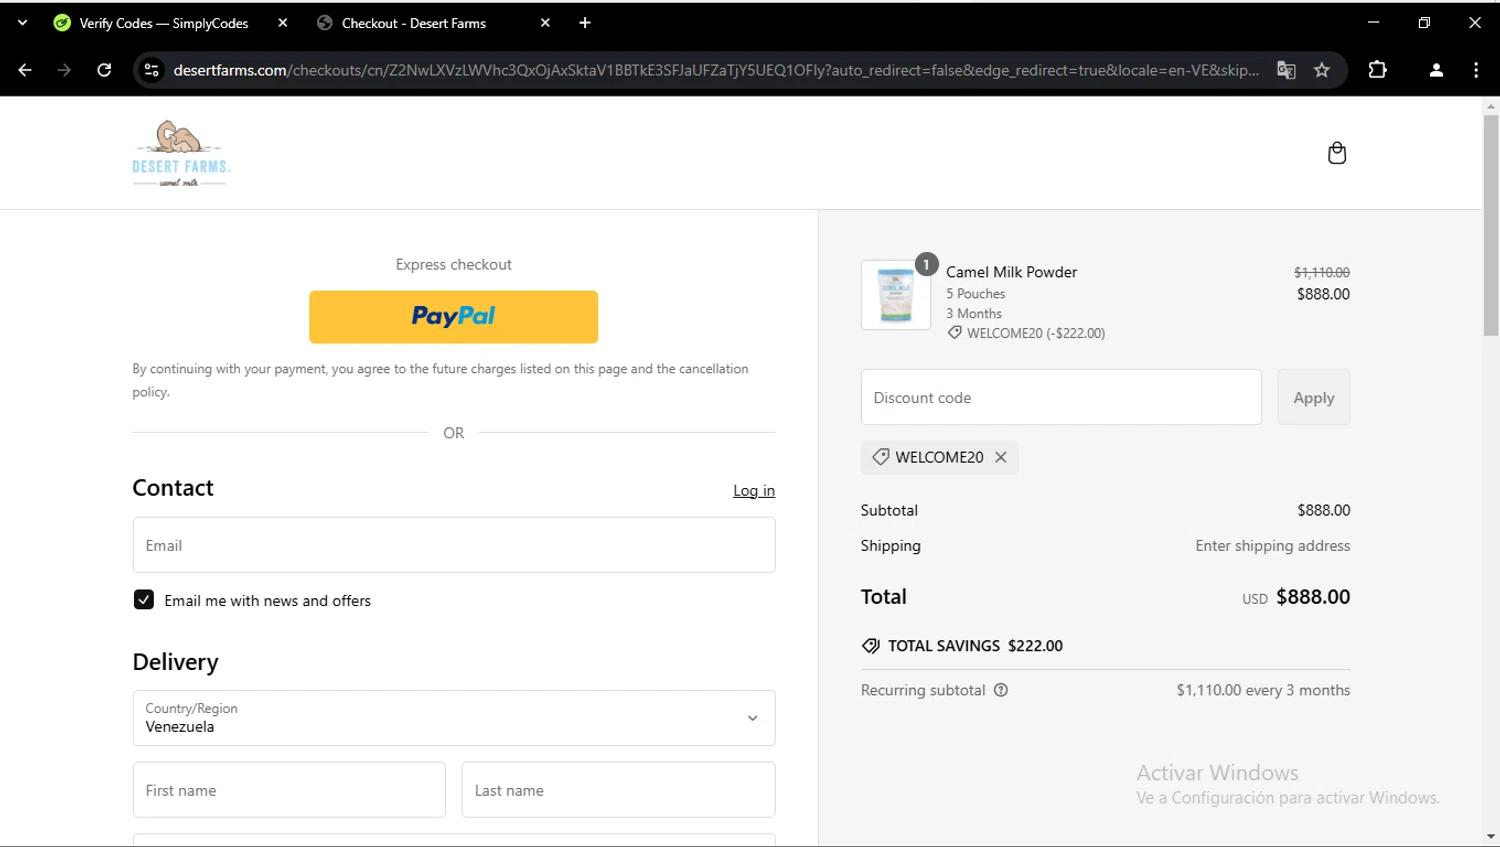The height and width of the screenshot is (847, 1500).
Task: Click the translate page icon
Action: tap(1286, 70)
